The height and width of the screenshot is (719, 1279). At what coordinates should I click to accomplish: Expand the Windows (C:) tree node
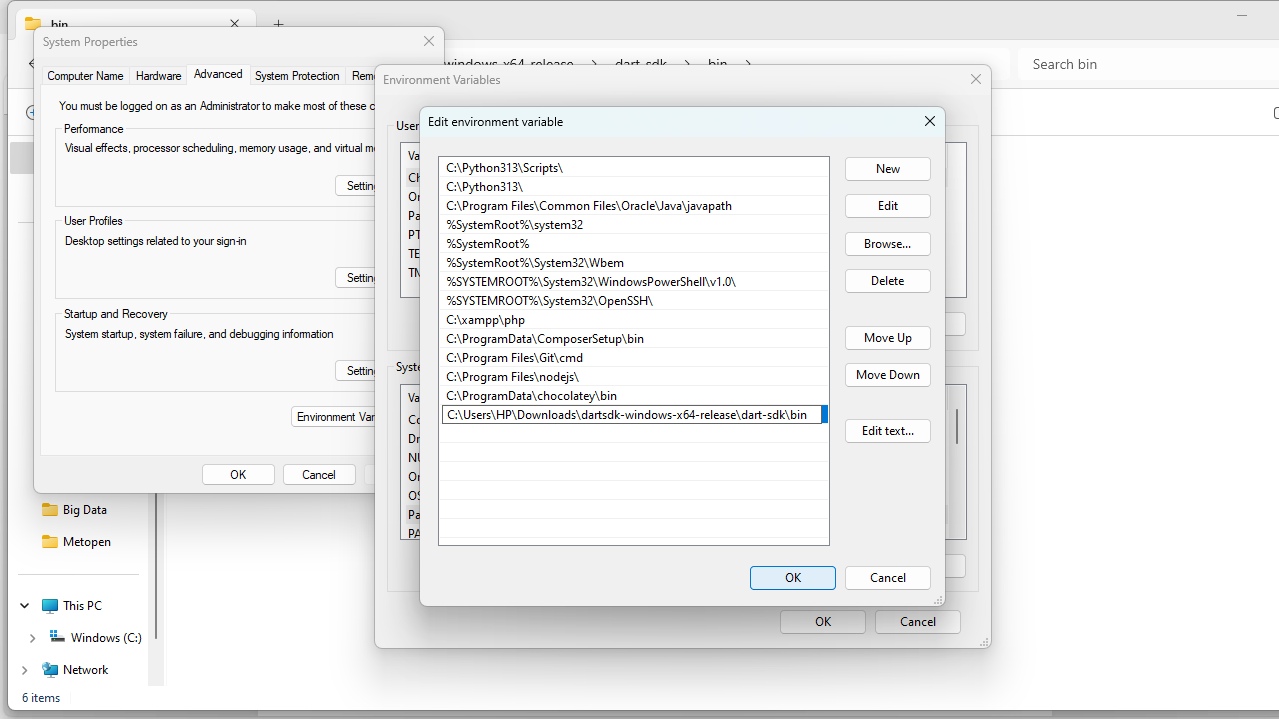click(33, 638)
